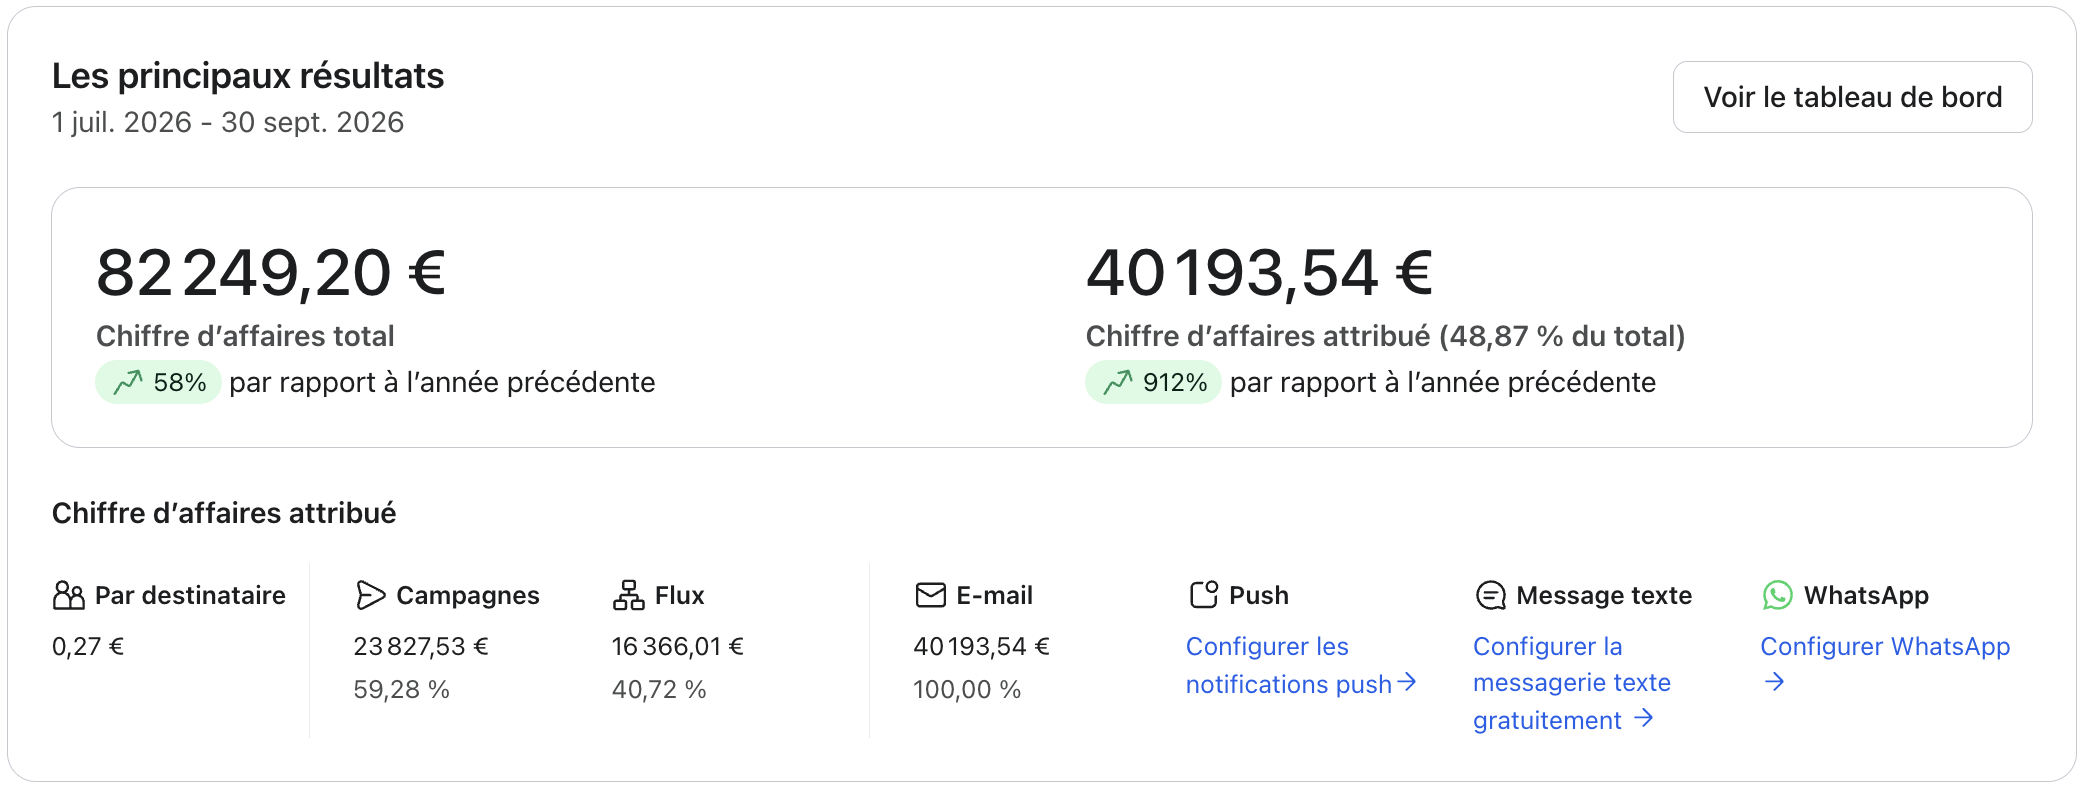This screenshot has height=788, width=2084.
Task: Click the E-mail share 100,00 %
Action: [x=967, y=690]
